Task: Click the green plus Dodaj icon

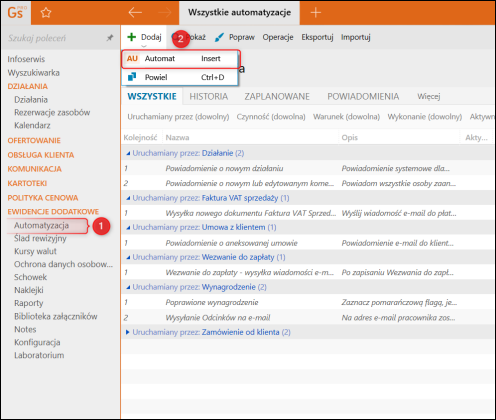Action: 132,37
